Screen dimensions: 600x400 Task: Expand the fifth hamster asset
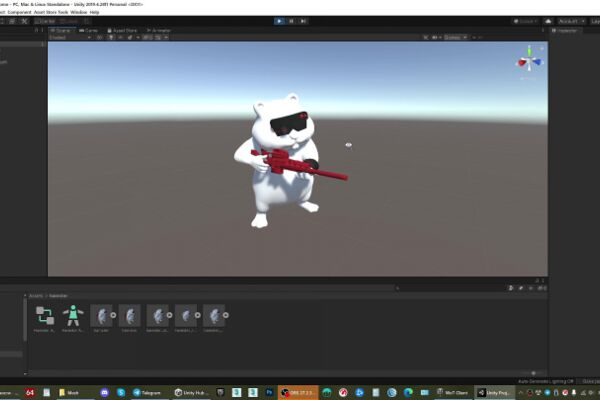(226, 315)
